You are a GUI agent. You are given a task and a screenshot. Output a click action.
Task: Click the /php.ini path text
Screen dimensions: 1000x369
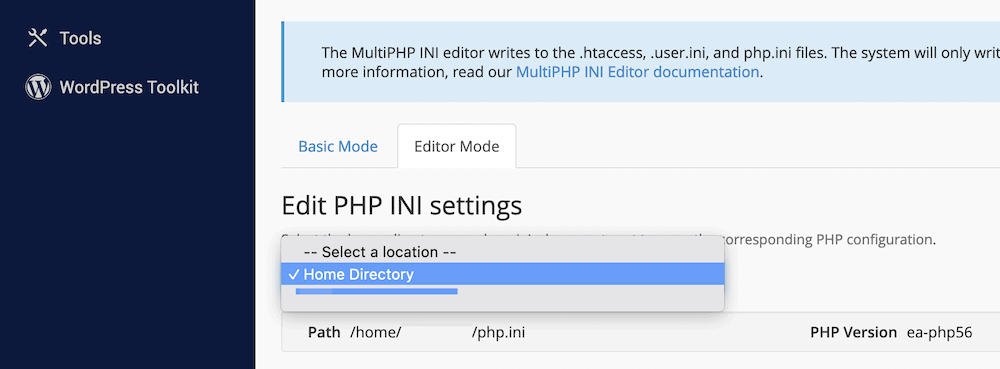tap(499, 333)
